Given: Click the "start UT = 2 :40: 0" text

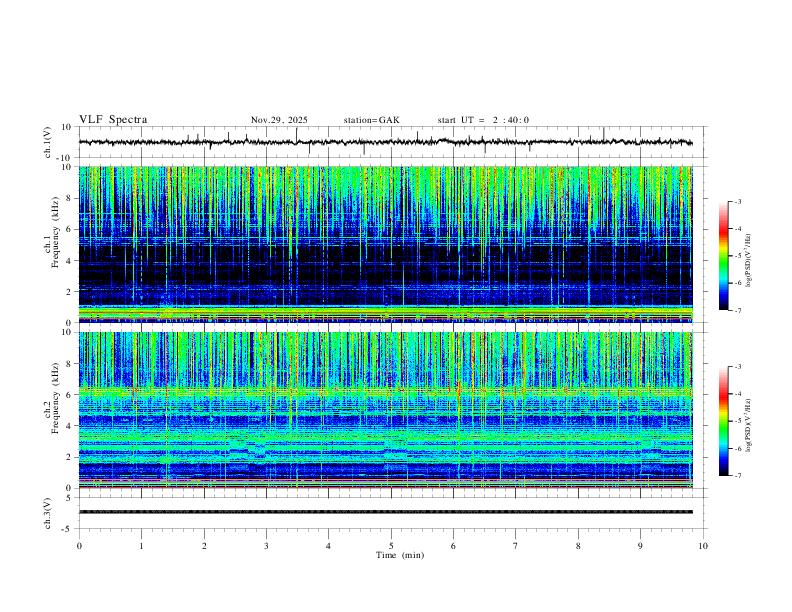Looking at the screenshot, I should click(483, 120).
